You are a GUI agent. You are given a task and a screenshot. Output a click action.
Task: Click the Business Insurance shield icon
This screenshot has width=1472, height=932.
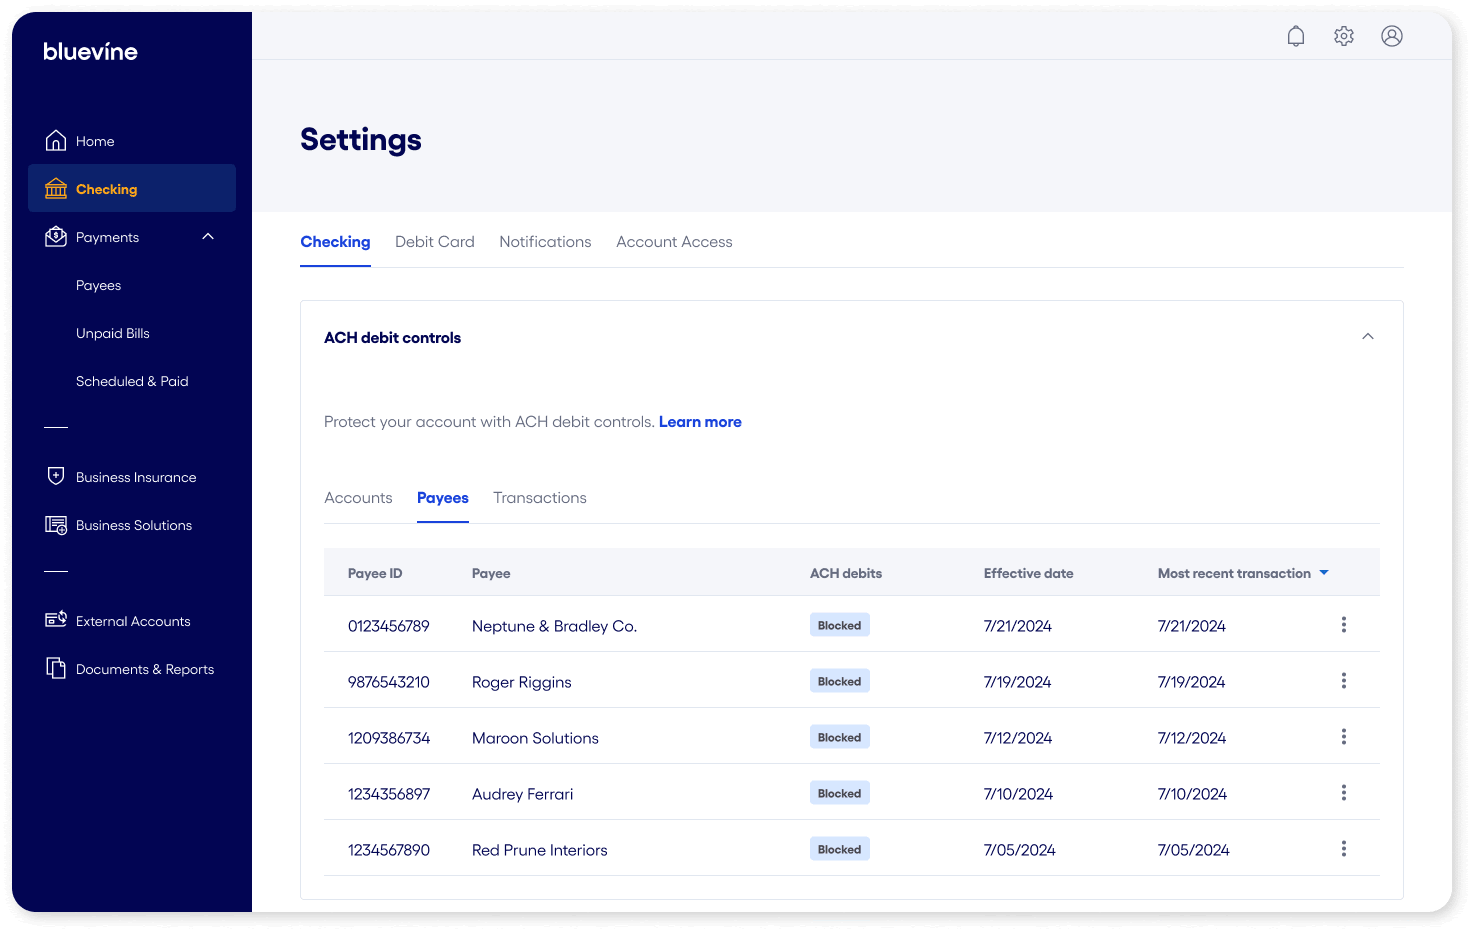tap(56, 476)
